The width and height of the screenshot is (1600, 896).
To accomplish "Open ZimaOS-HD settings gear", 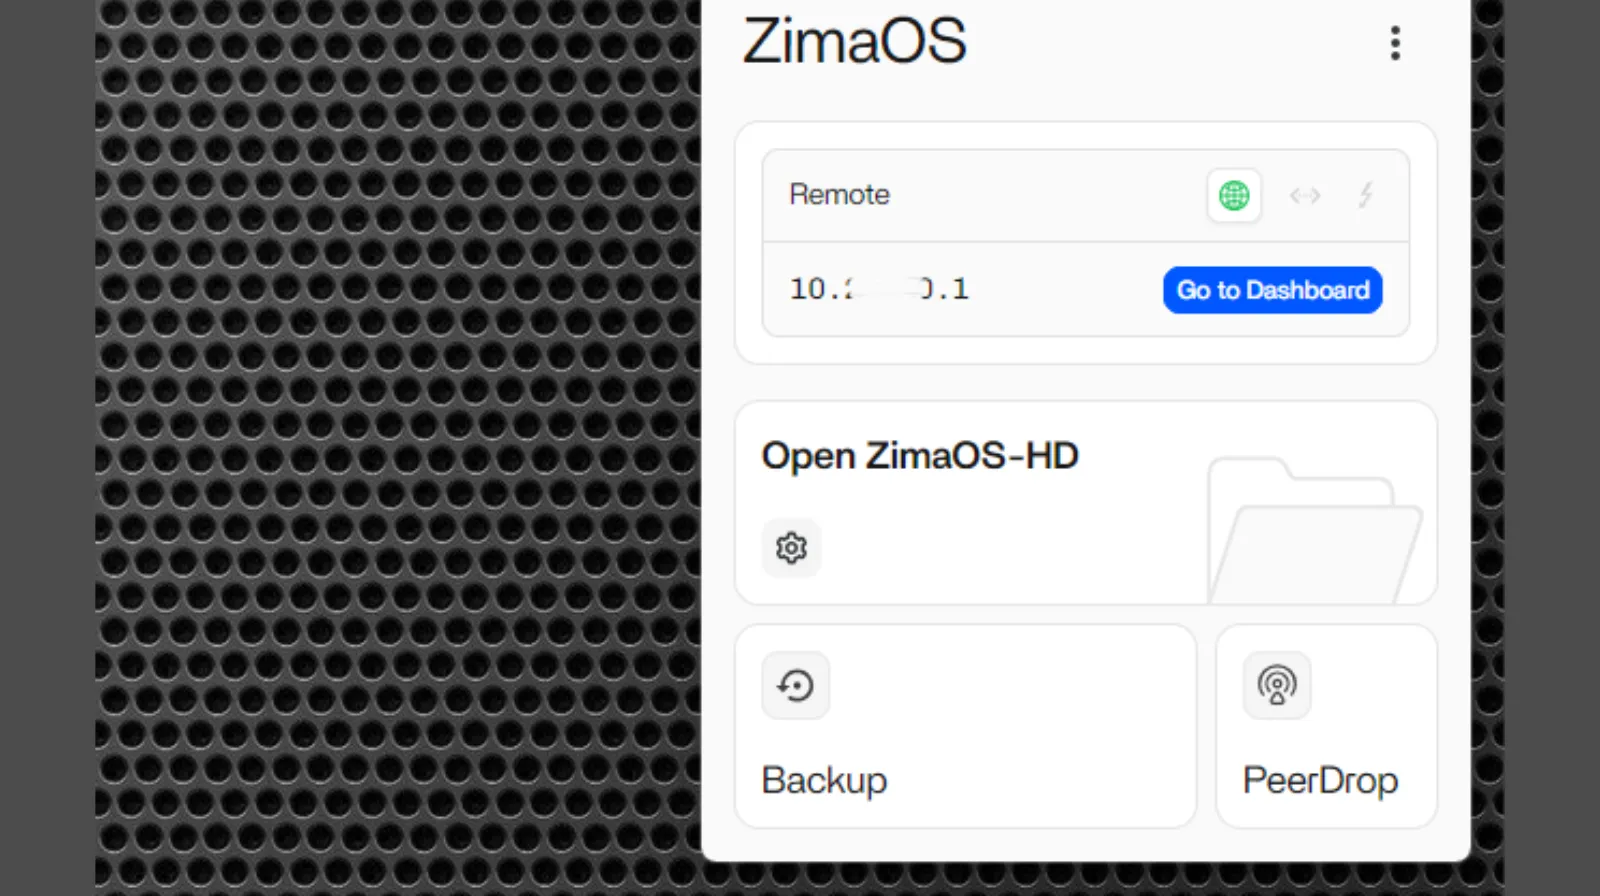I will point(791,548).
